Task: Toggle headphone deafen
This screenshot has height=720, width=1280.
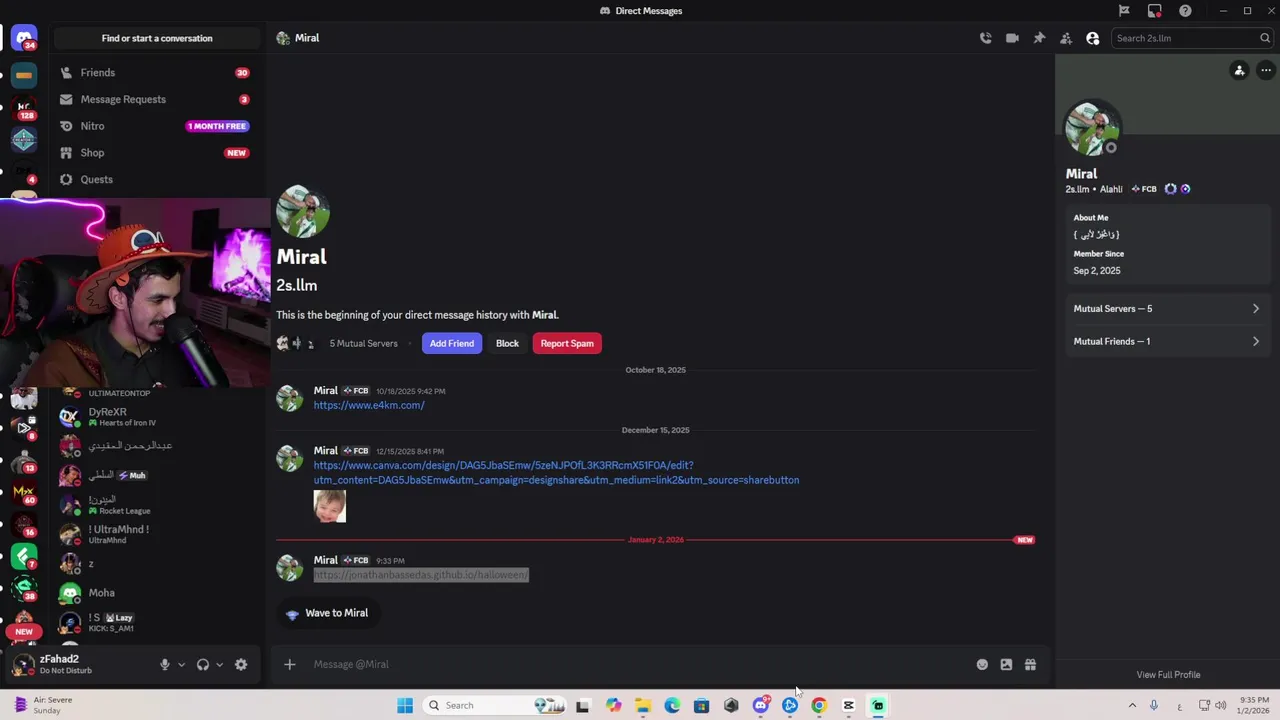Action: [x=203, y=664]
